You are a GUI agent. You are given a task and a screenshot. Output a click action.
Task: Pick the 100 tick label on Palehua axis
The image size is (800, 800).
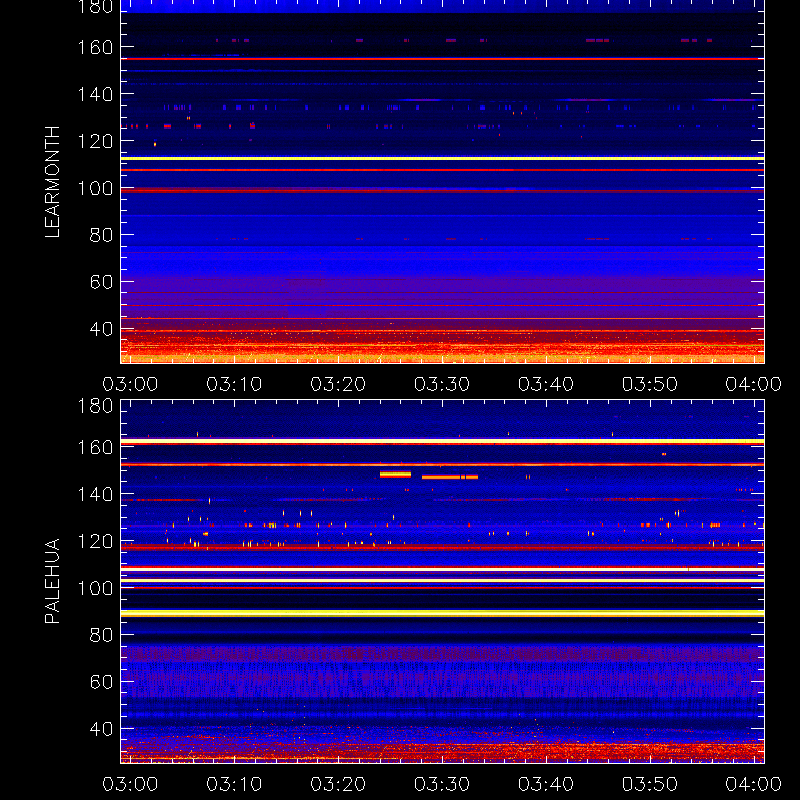(x=95, y=588)
